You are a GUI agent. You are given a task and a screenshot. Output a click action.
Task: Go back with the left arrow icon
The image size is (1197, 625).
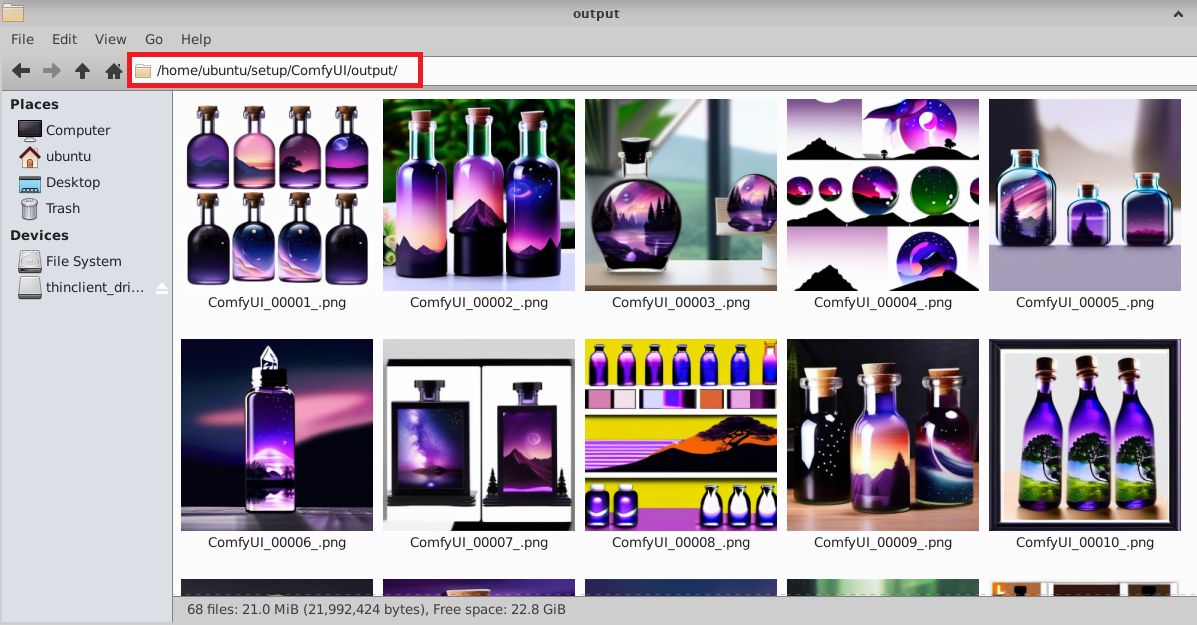tap(21, 71)
